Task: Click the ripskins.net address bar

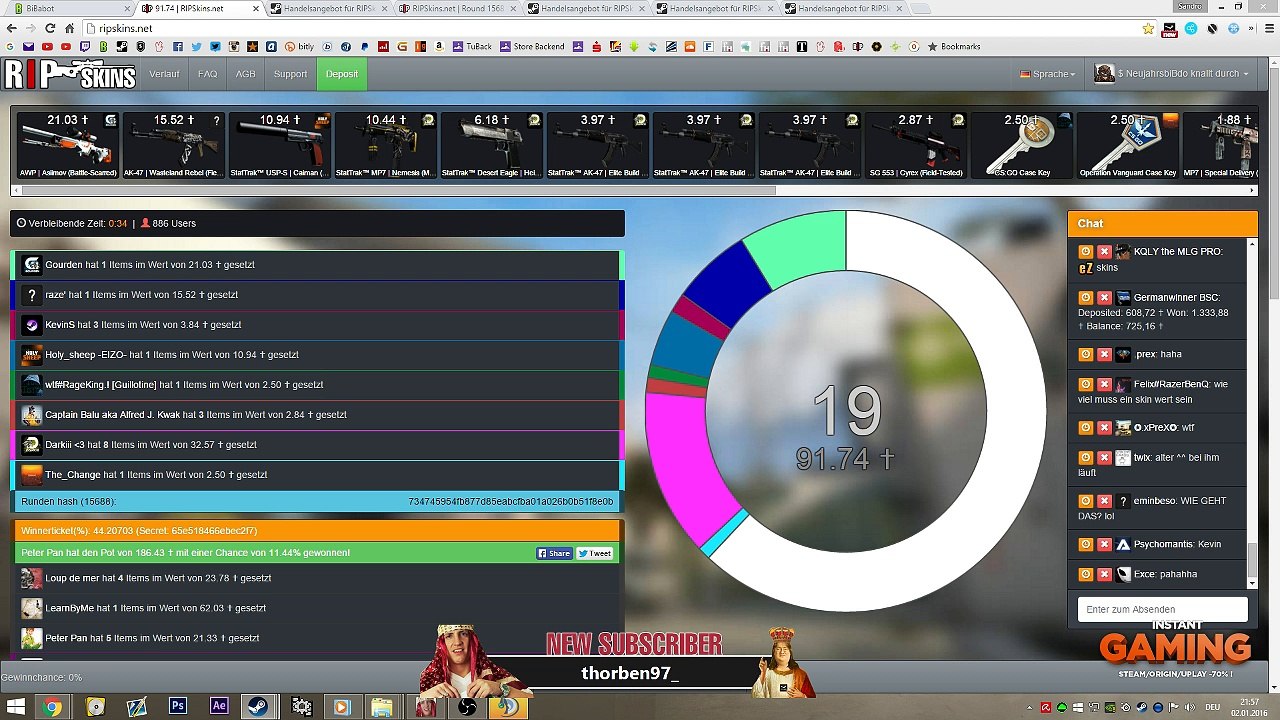Action: pos(612,28)
